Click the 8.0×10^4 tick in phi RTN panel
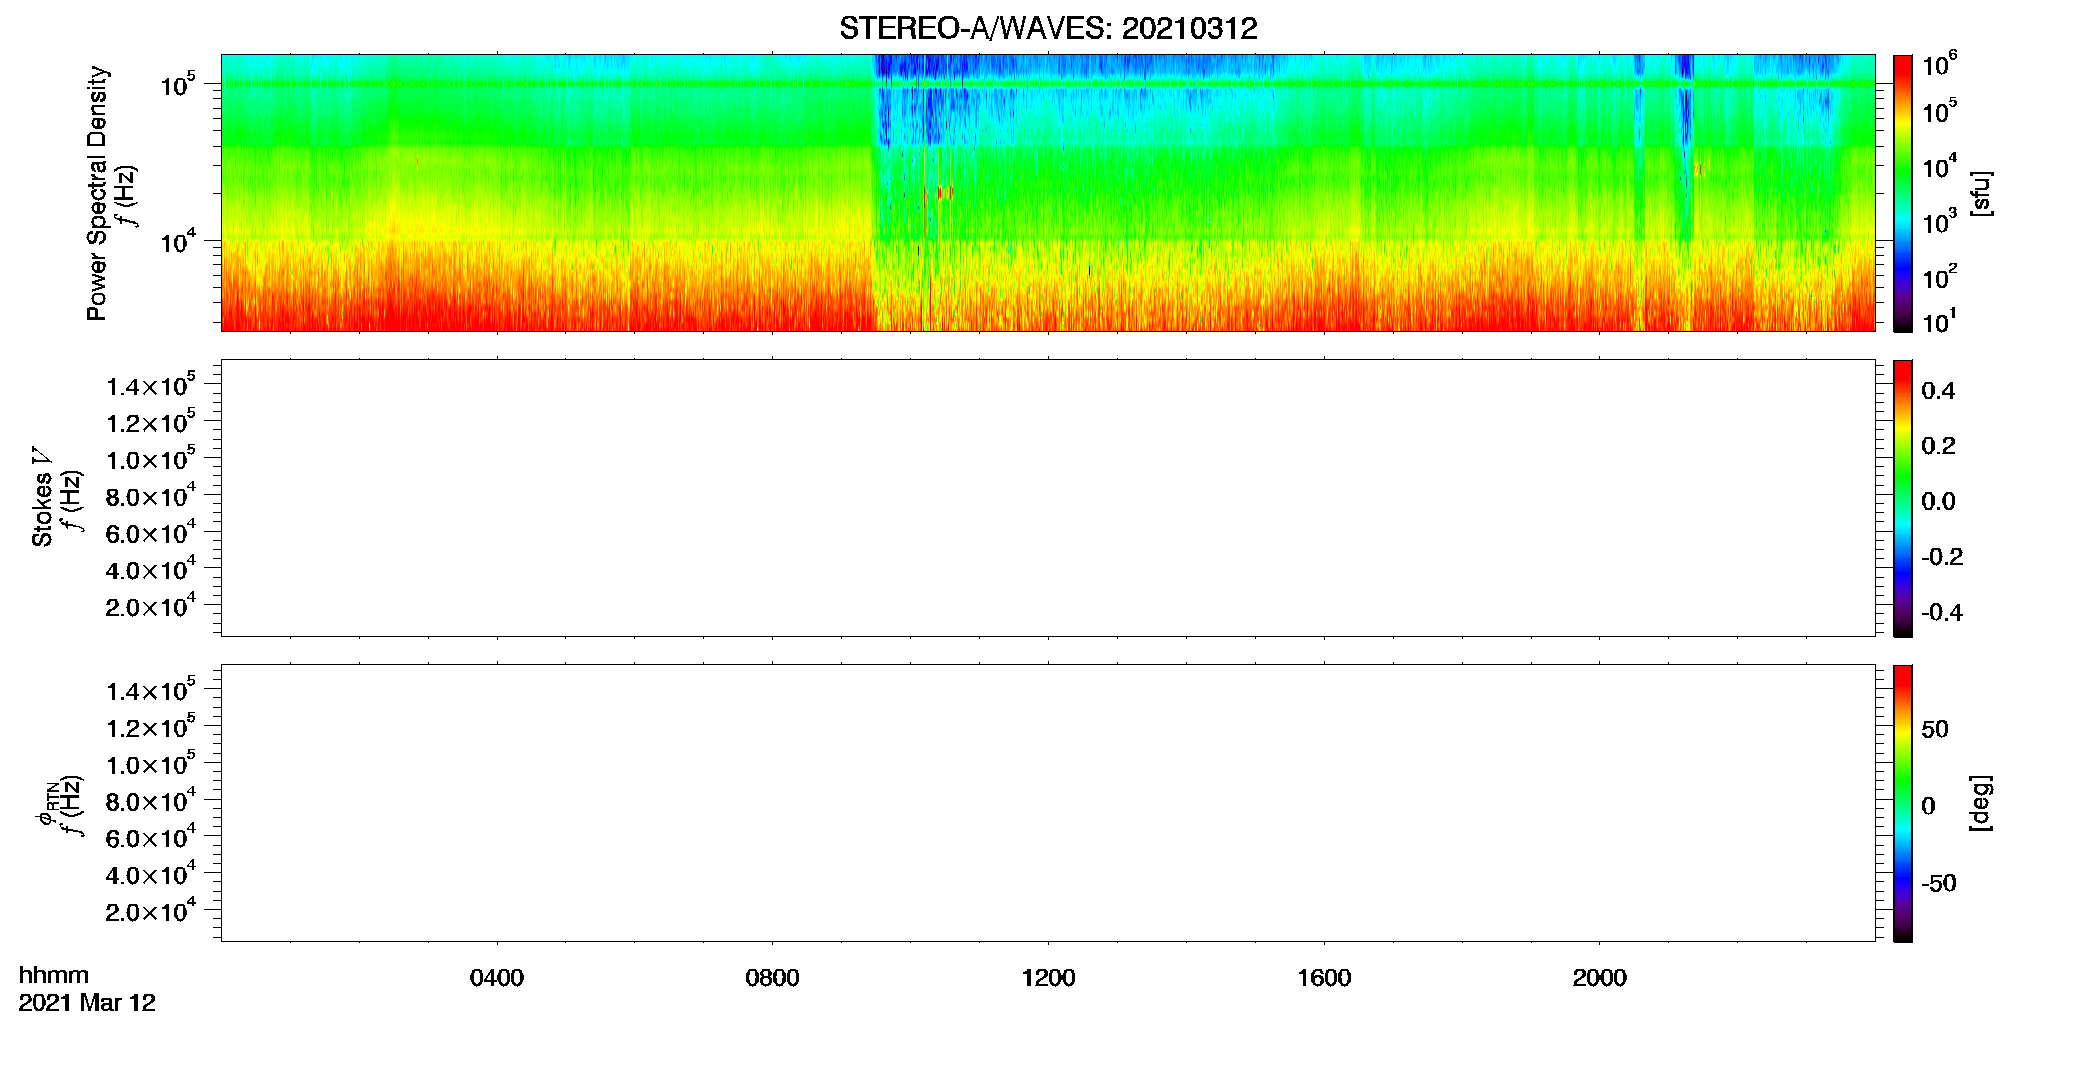 pyautogui.click(x=151, y=800)
